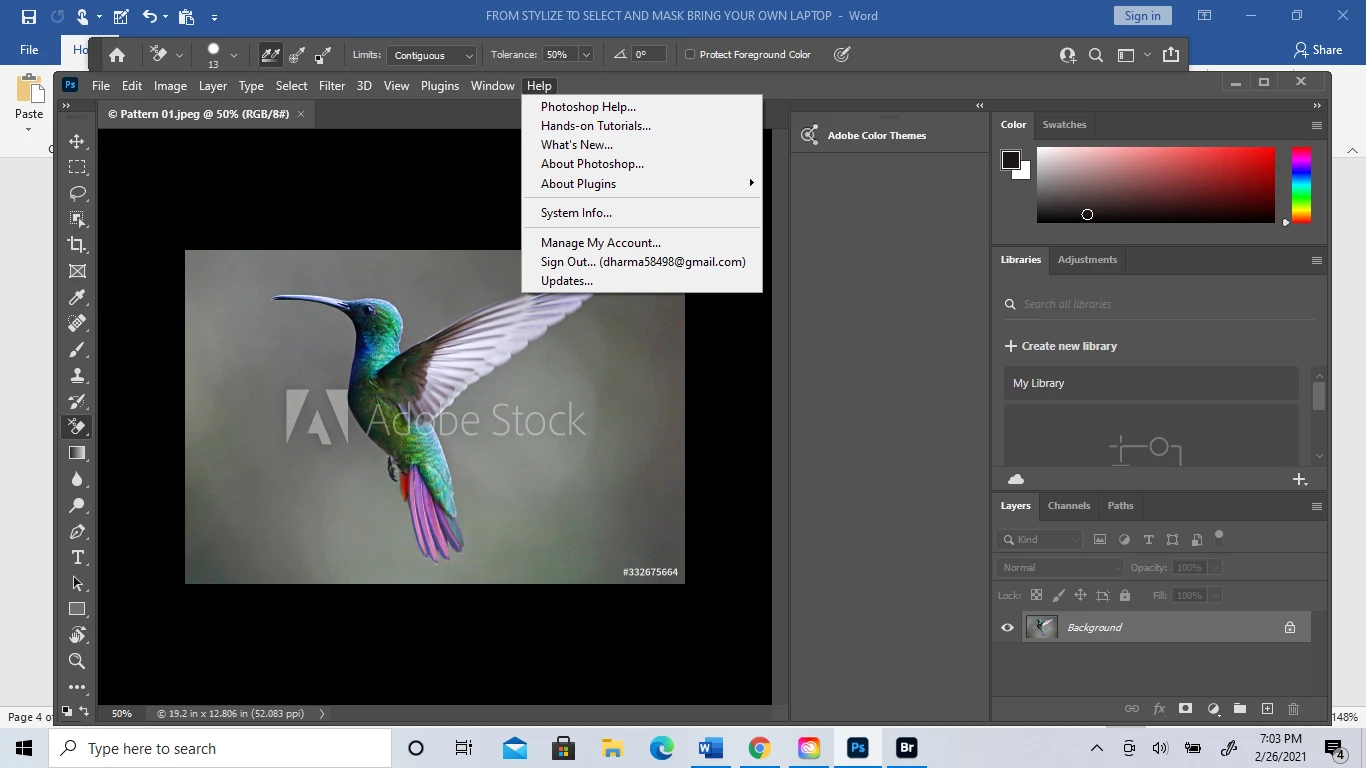This screenshot has width=1366, height=768.
Task: Pick the Eyedropper tool
Action: point(77,297)
